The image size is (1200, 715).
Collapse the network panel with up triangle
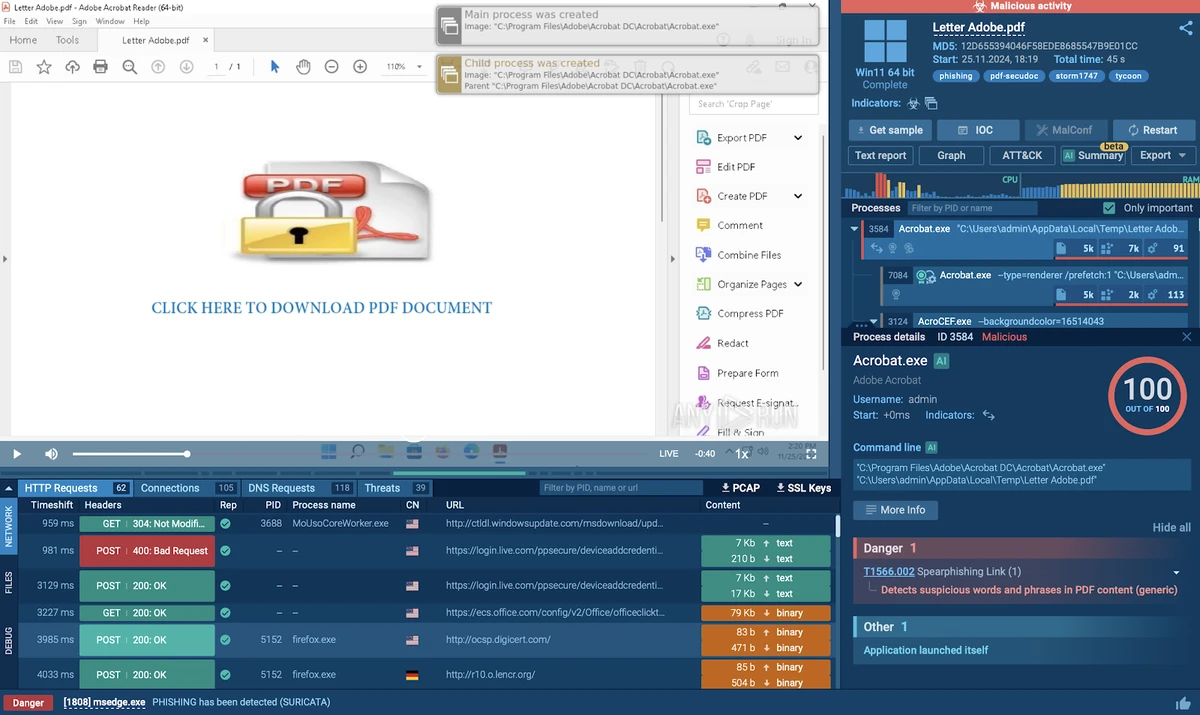pyautogui.click(x=9, y=488)
